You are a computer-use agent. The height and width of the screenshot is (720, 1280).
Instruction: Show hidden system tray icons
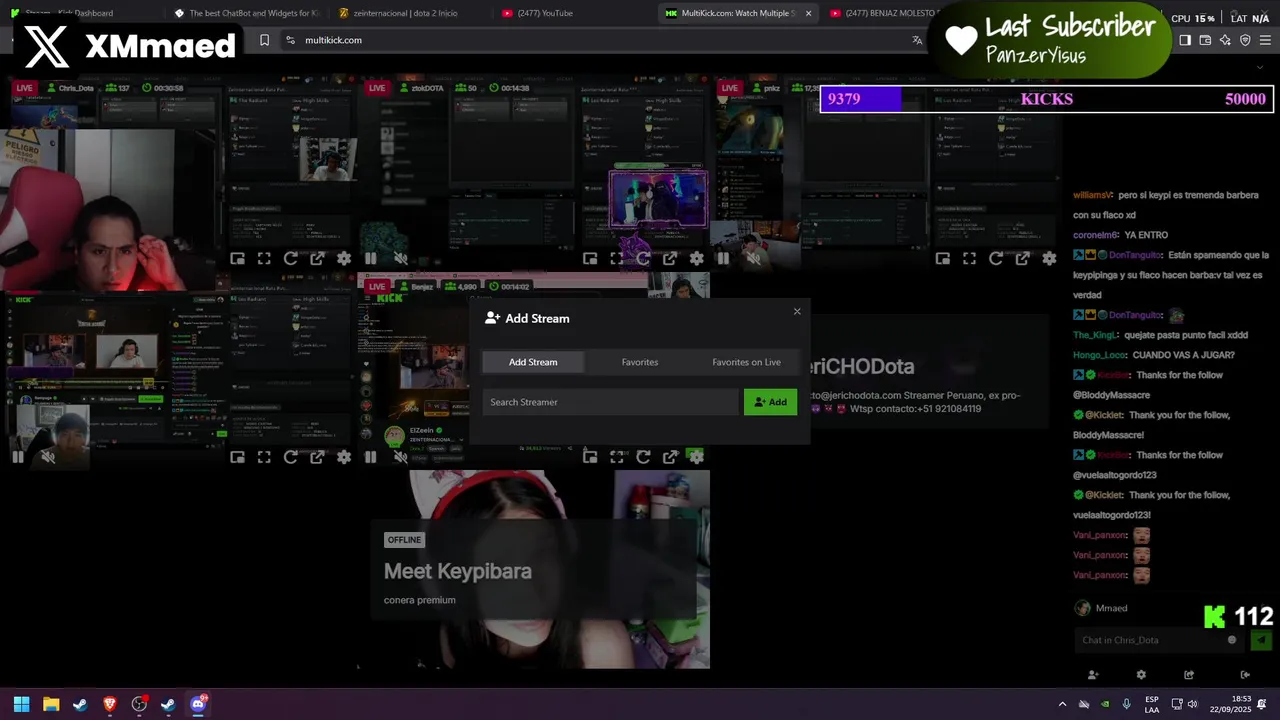pyautogui.click(x=1062, y=704)
